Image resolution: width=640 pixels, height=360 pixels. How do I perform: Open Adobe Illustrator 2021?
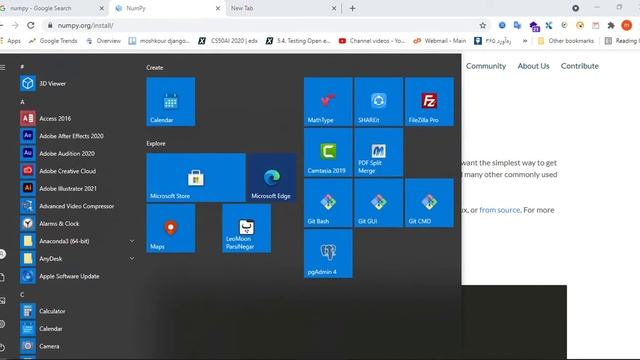pos(77,189)
